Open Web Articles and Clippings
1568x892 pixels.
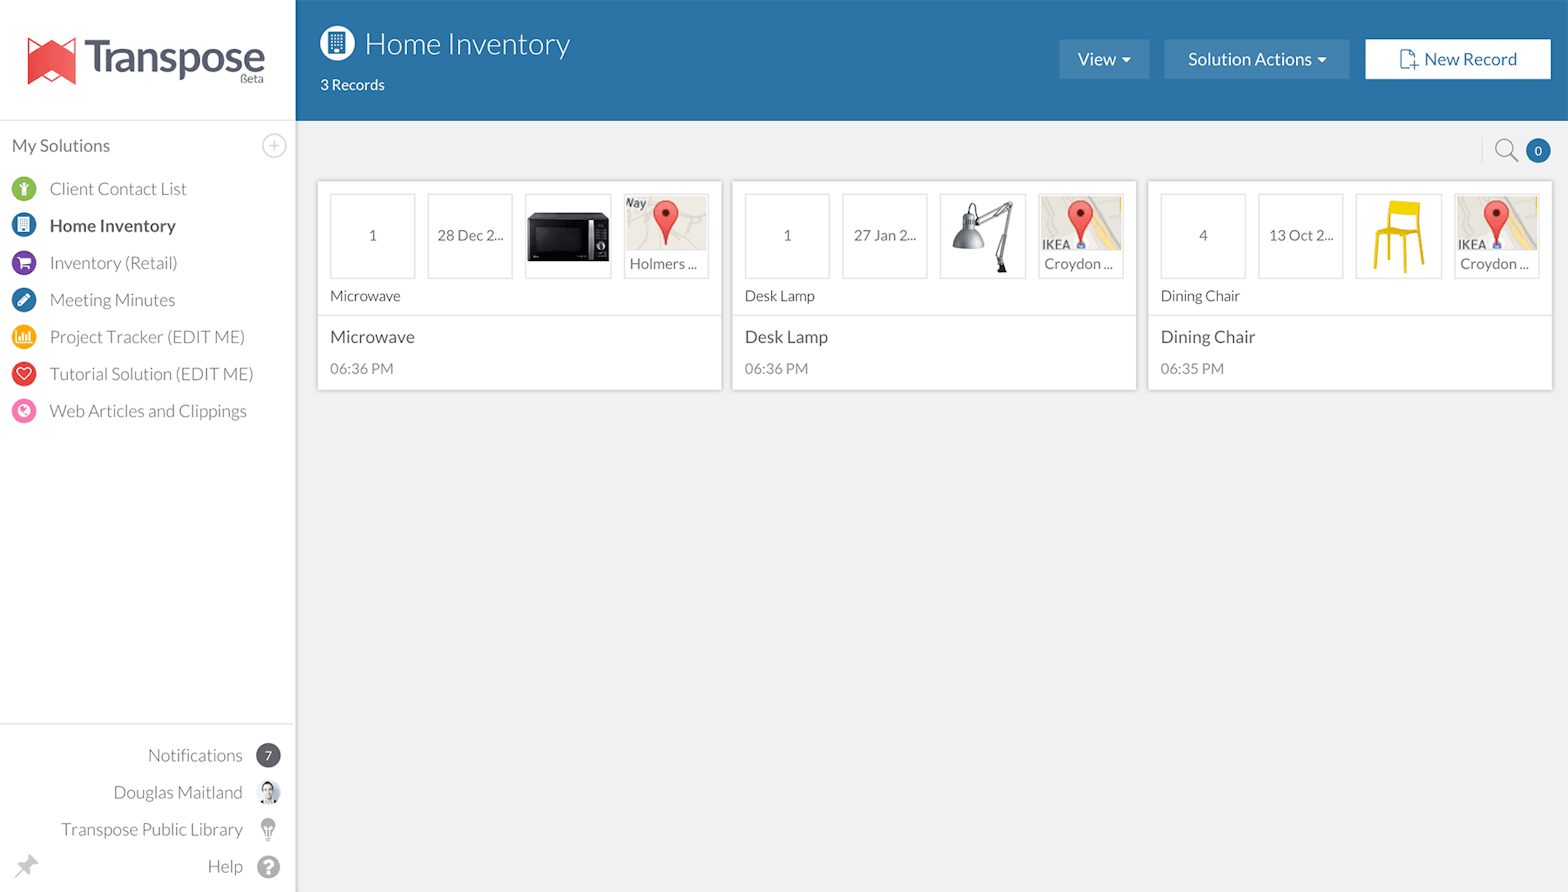[x=148, y=411]
